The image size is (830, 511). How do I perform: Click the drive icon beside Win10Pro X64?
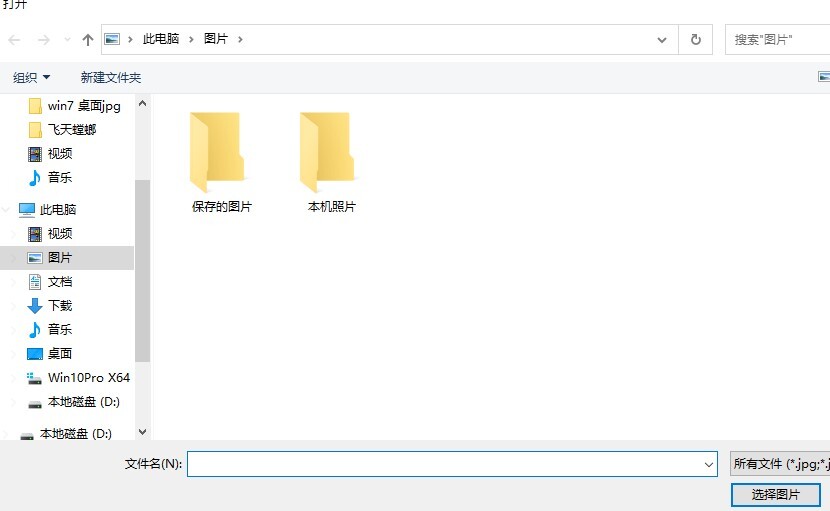point(34,378)
